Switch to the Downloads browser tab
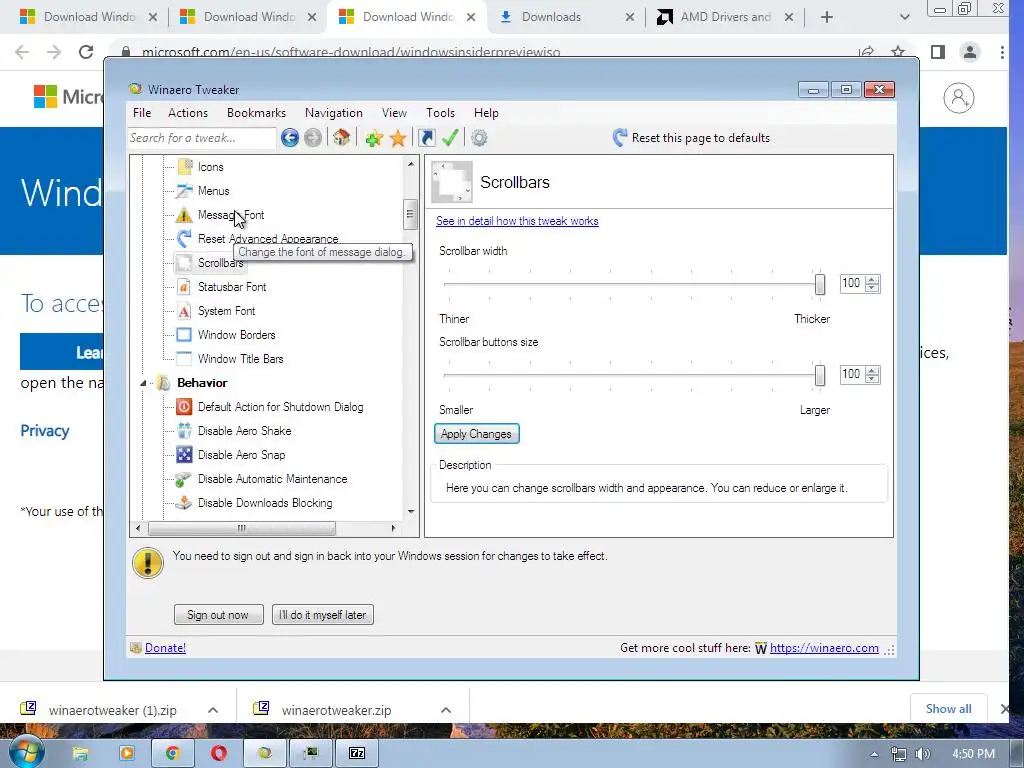 click(566, 17)
